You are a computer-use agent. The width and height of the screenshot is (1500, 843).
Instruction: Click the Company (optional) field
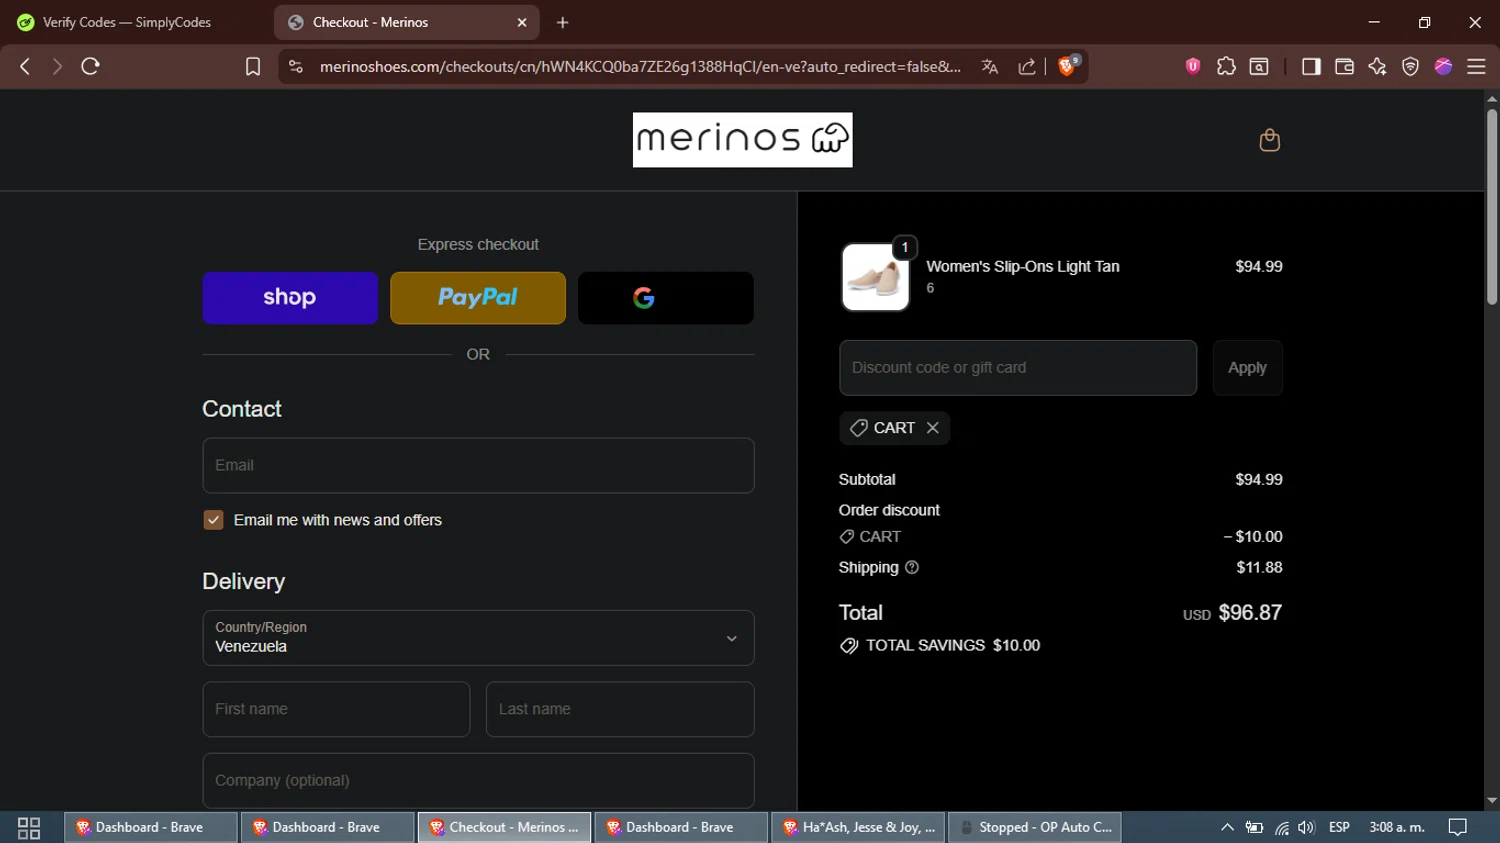tap(478, 781)
